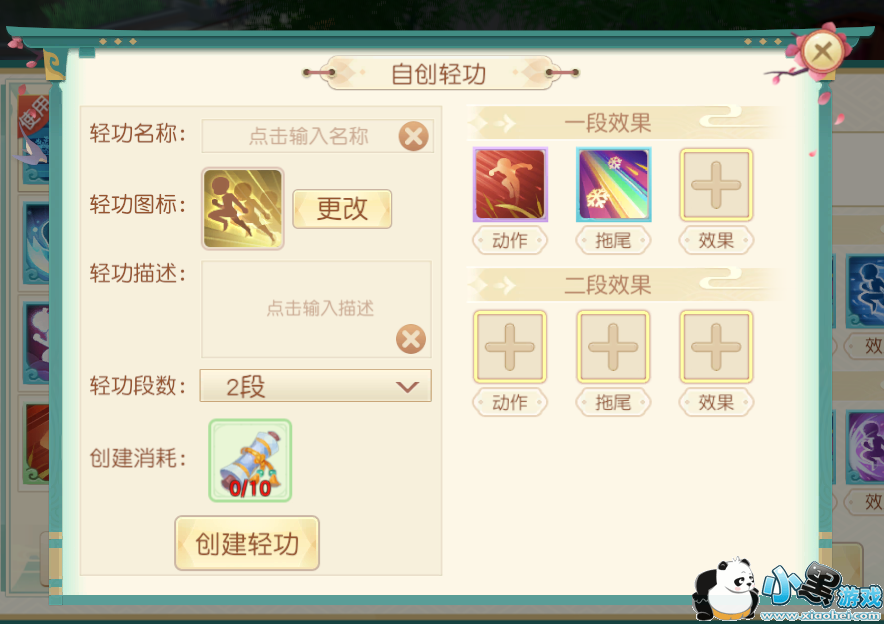Click the 更改 change icon button
884x624 pixels.
point(342,209)
